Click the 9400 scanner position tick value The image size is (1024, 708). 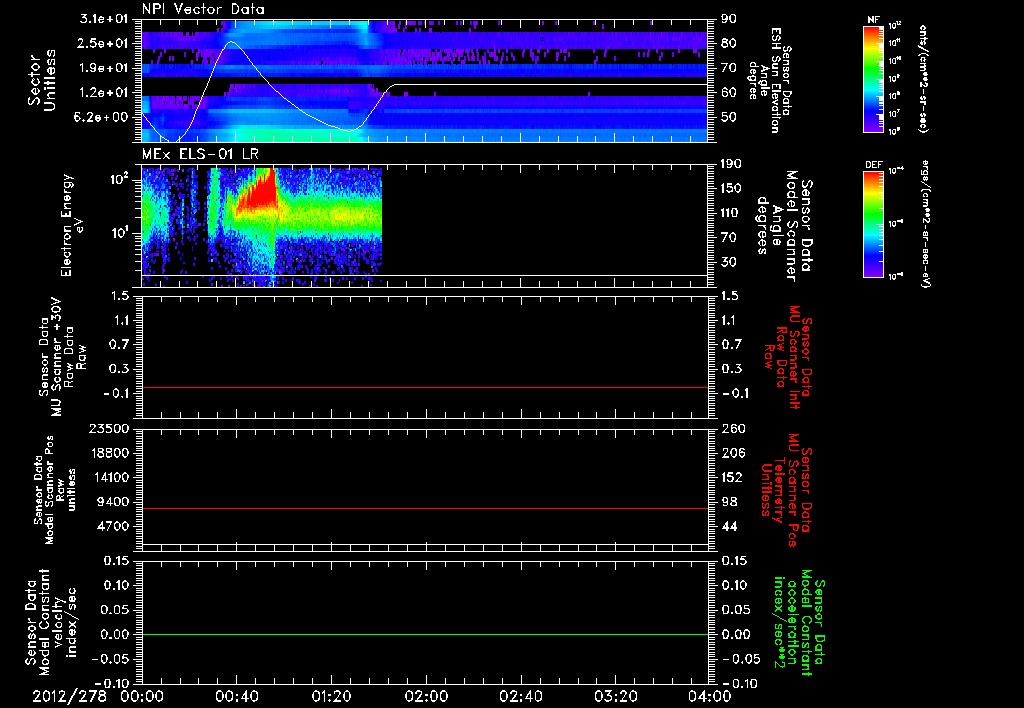coord(112,502)
